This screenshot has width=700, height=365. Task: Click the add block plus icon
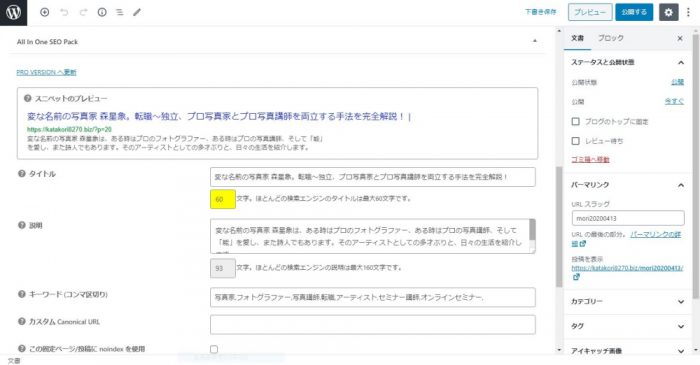point(45,12)
